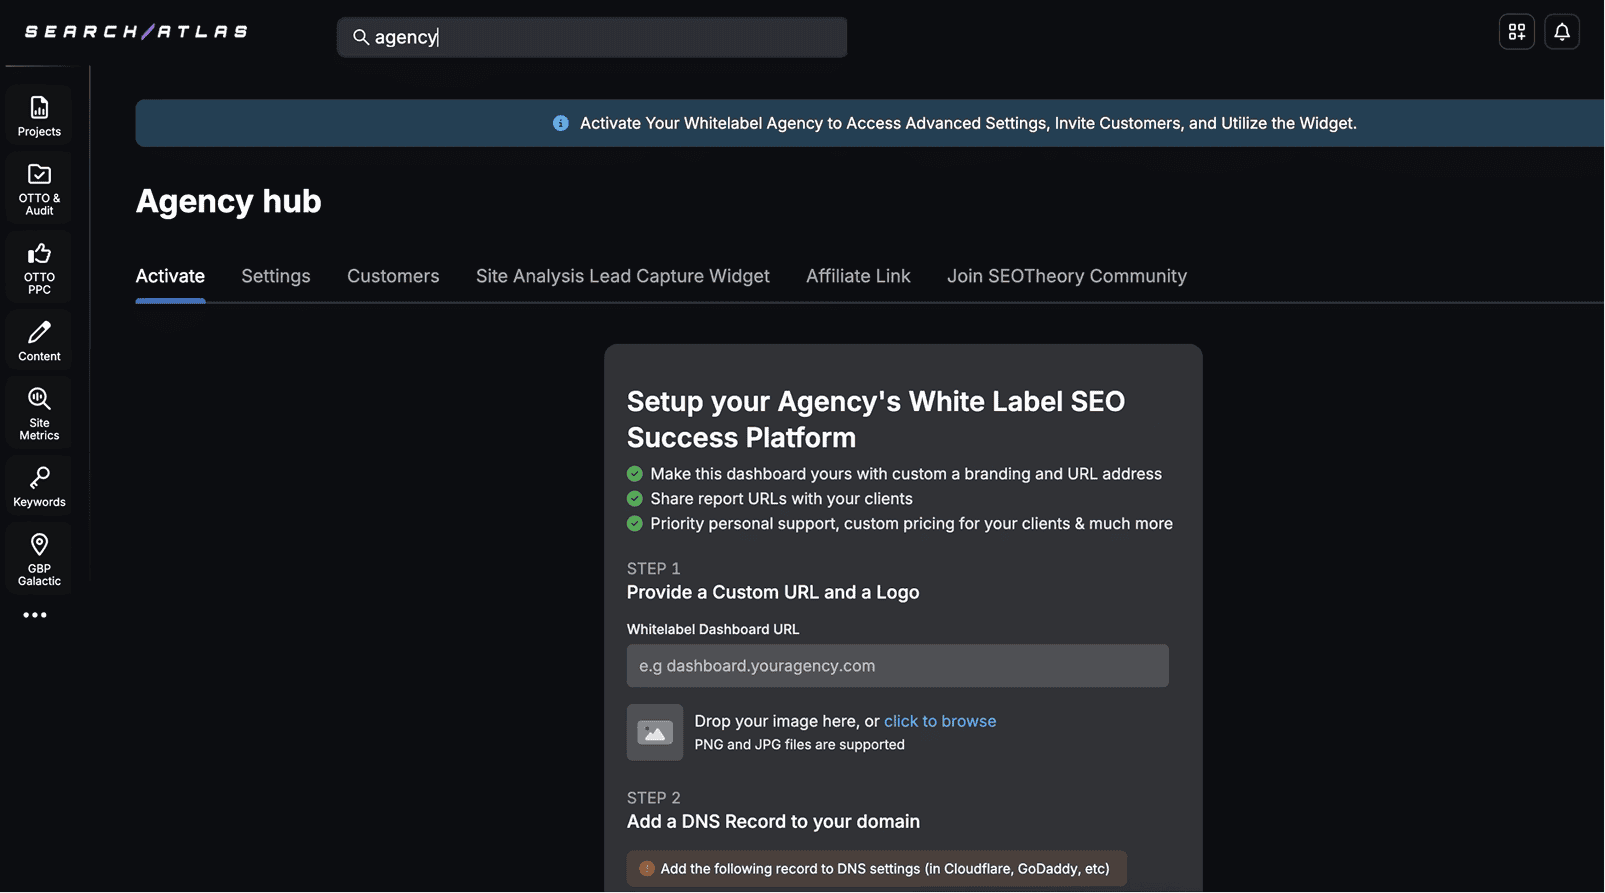Open the Keywords tool

click(x=39, y=486)
